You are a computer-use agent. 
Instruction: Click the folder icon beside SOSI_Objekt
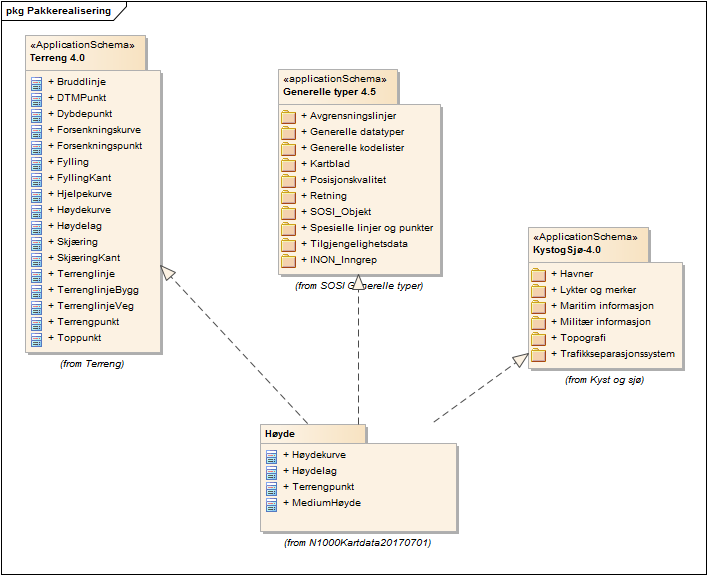tap(289, 212)
